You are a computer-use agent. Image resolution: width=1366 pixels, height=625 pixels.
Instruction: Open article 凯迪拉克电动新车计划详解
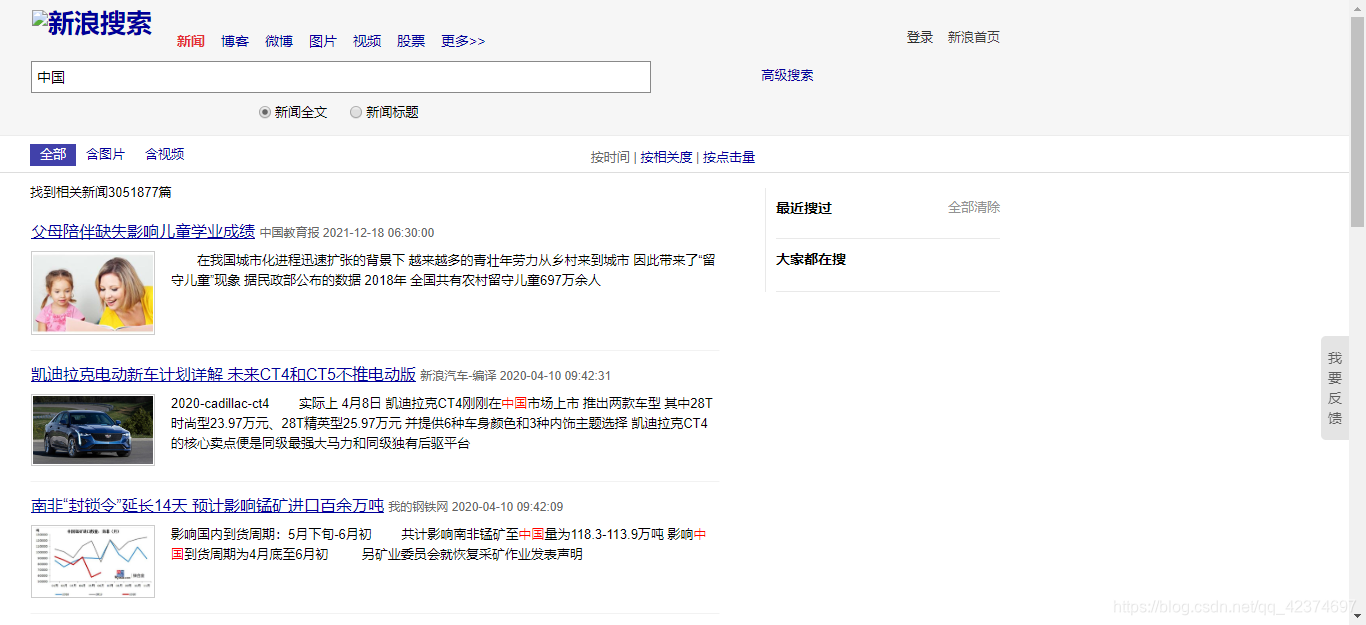223,374
